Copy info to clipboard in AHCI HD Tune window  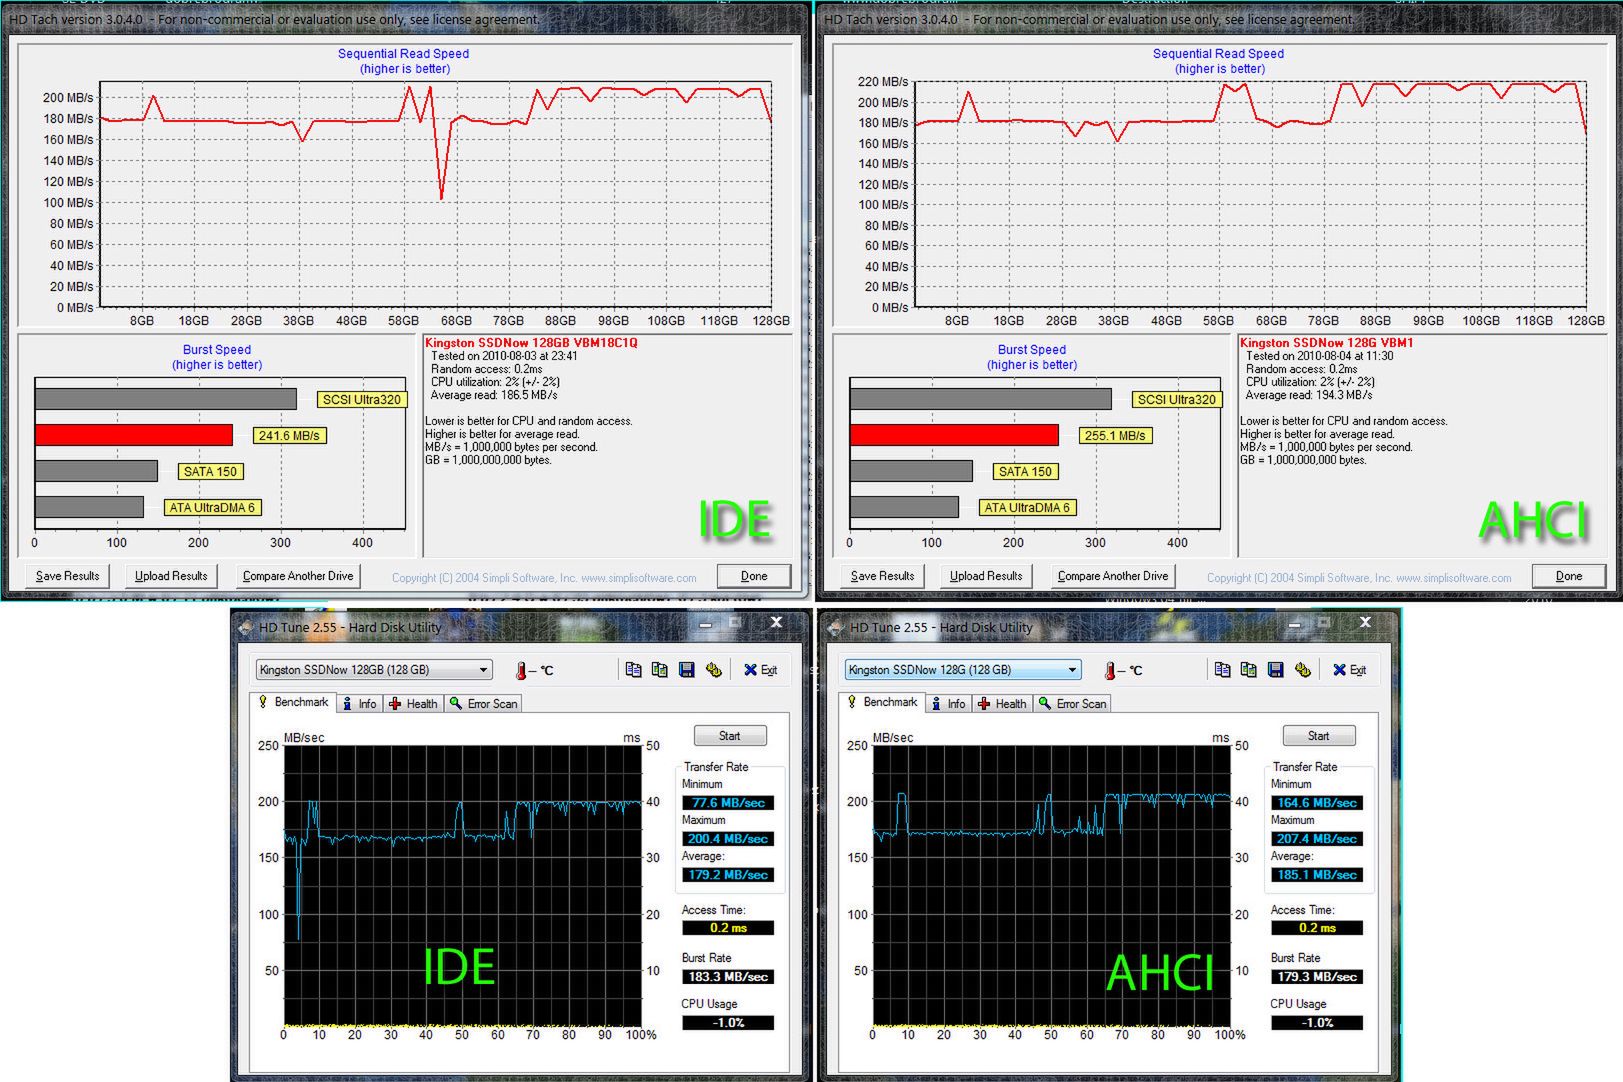point(1222,670)
